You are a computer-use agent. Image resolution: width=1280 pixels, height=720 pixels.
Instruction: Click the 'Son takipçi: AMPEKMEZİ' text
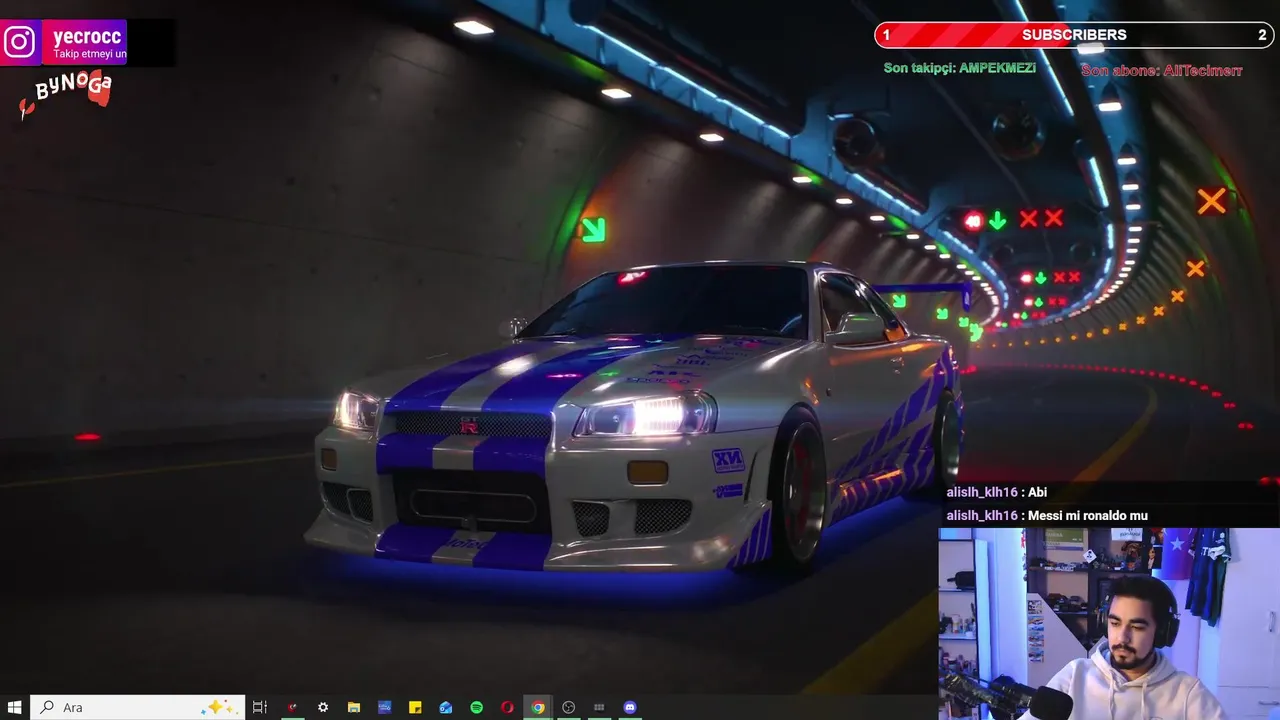pos(959,68)
